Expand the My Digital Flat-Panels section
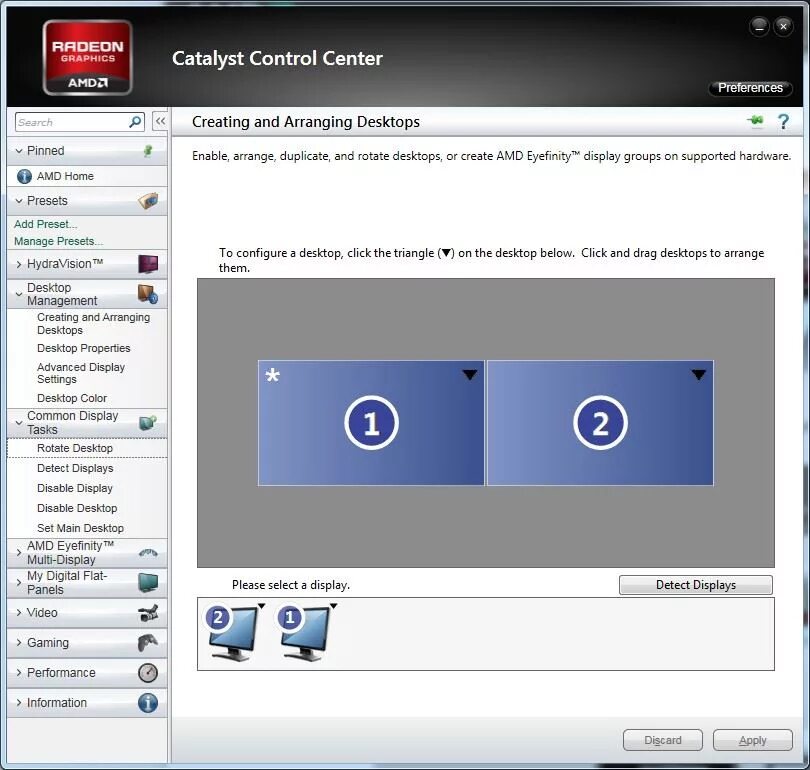 [x=19, y=583]
